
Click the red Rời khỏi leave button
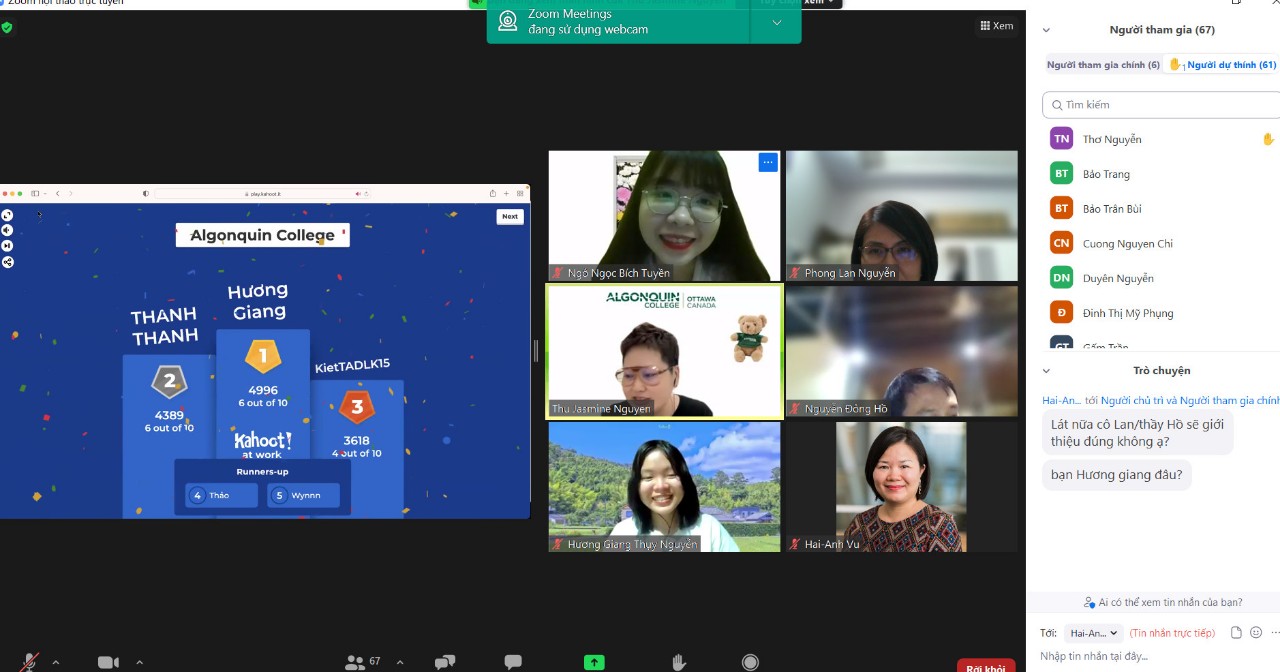click(x=985, y=667)
